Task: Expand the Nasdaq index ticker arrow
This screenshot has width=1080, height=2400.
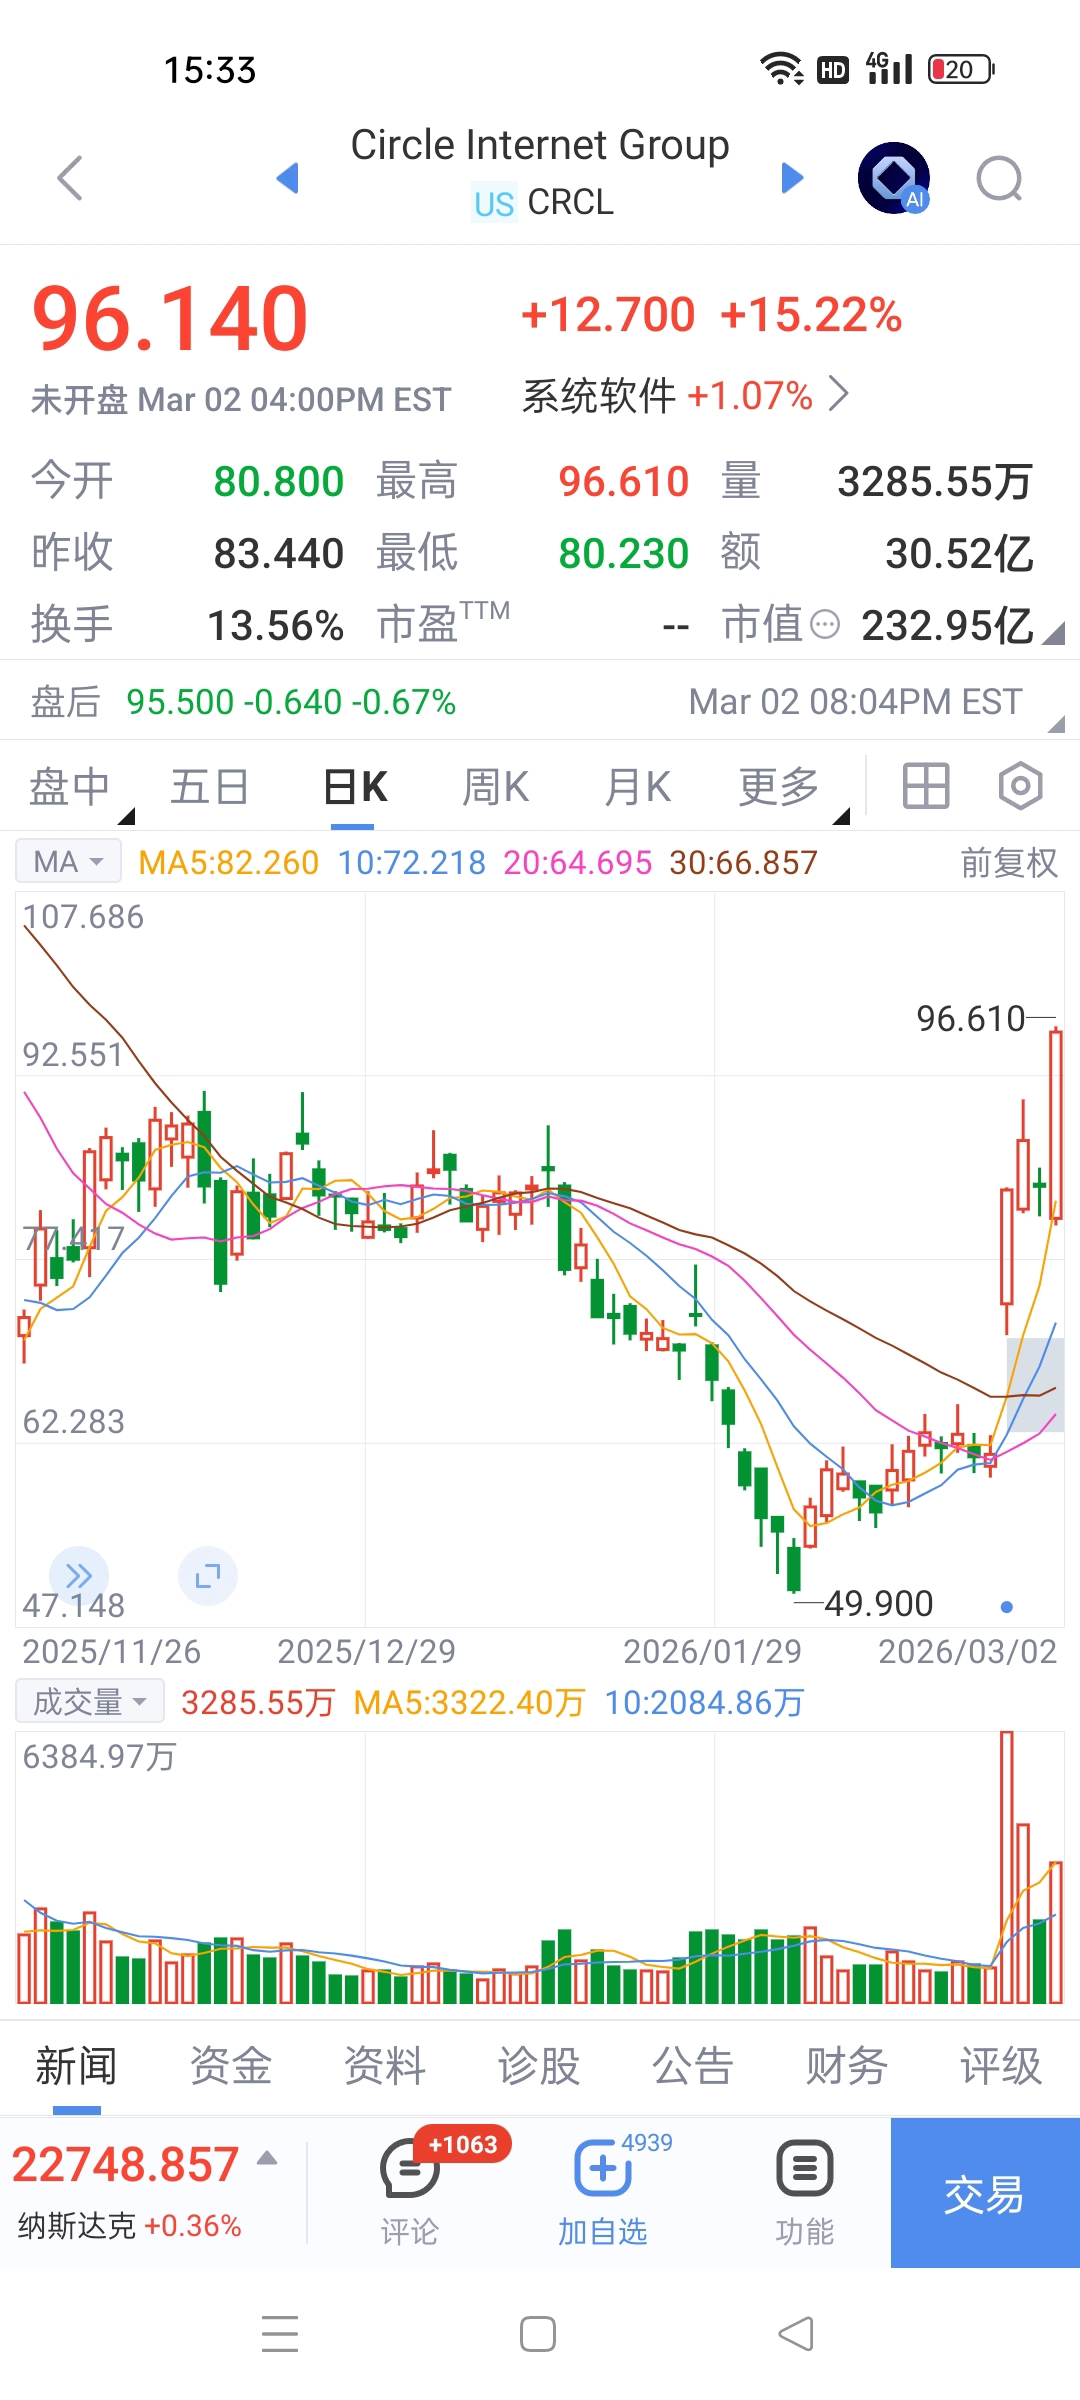Action: click(x=267, y=2158)
